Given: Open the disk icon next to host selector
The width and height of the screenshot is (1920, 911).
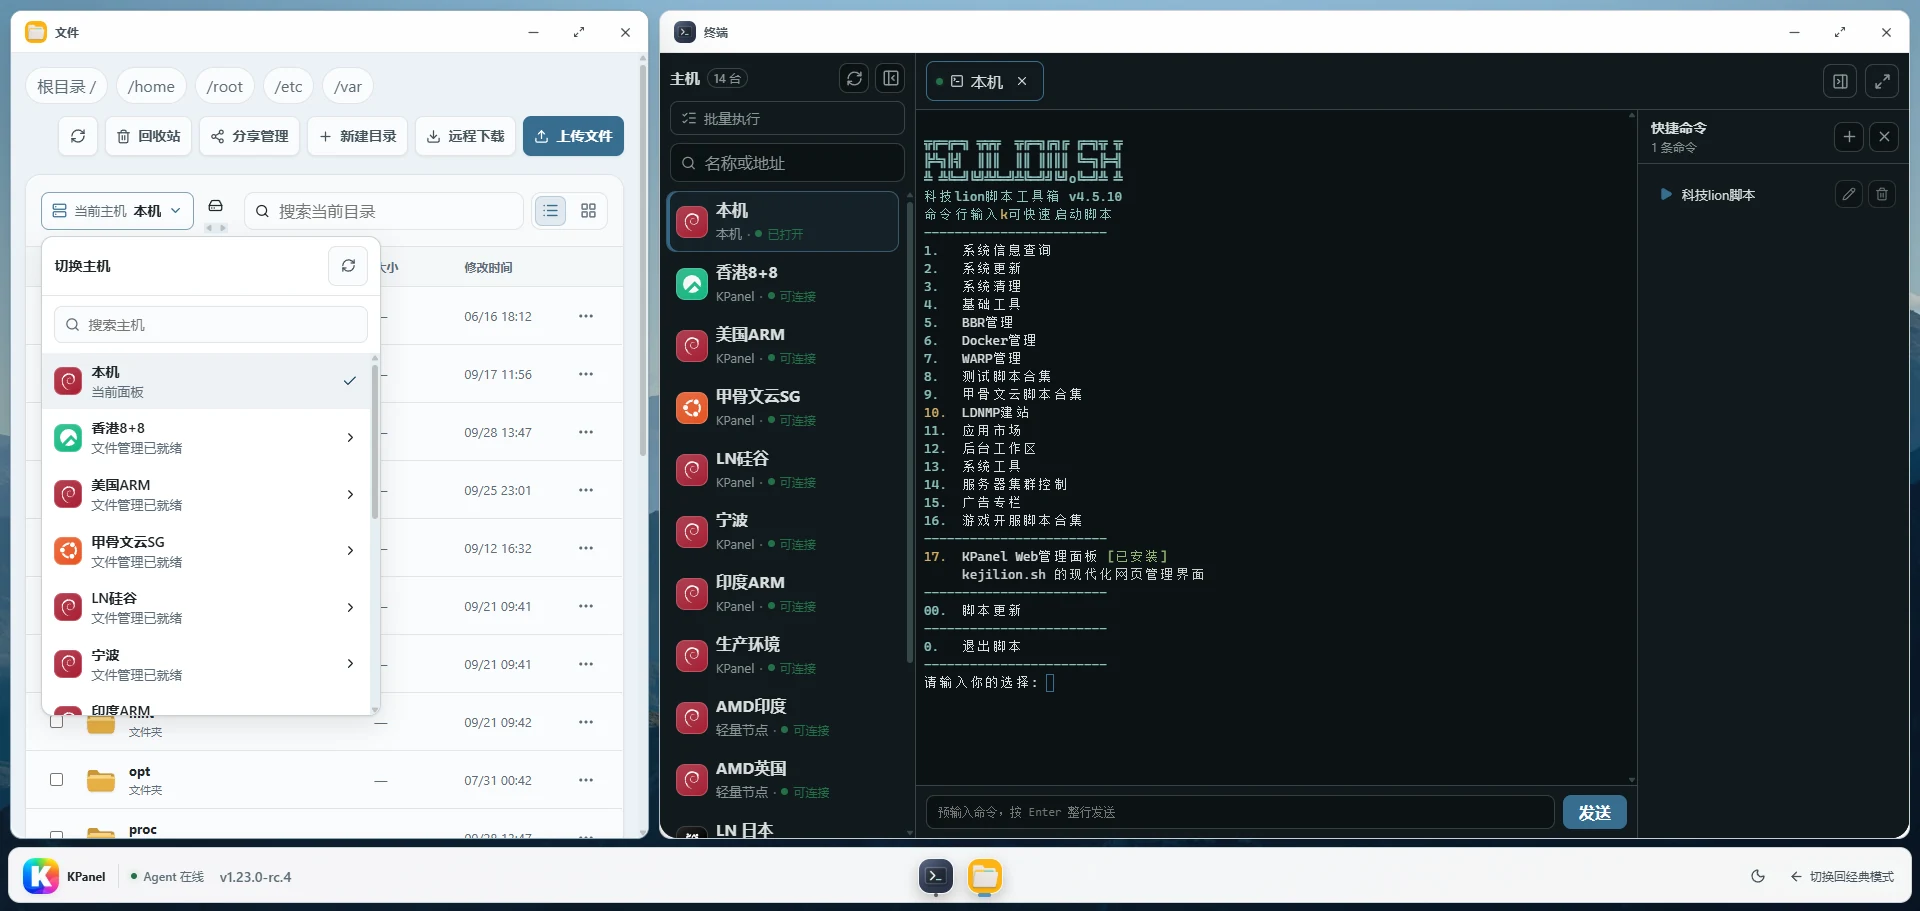Looking at the screenshot, I should [215, 206].
